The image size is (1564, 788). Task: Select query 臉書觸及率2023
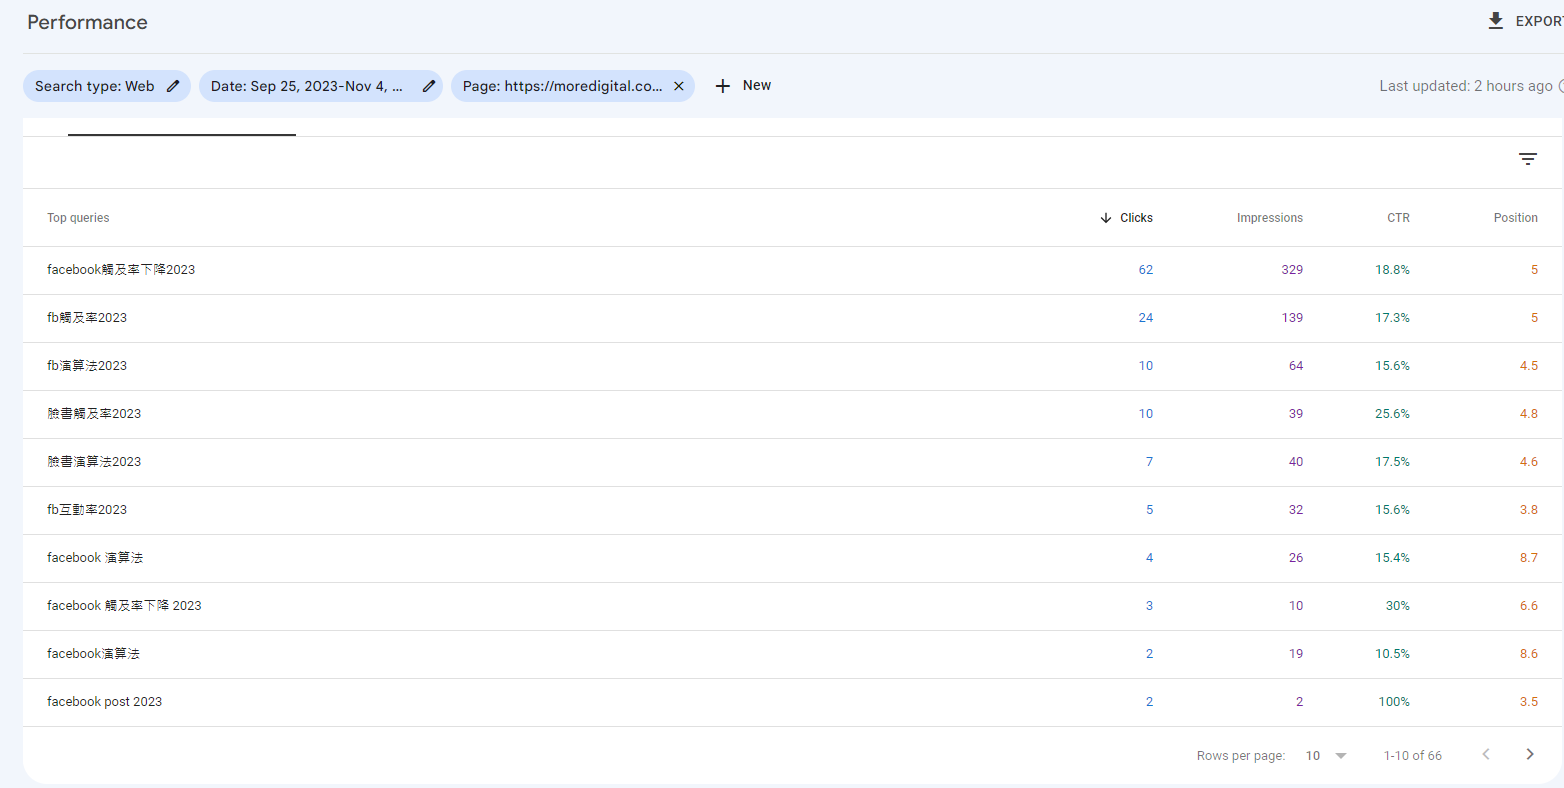[x=94, y=414]
